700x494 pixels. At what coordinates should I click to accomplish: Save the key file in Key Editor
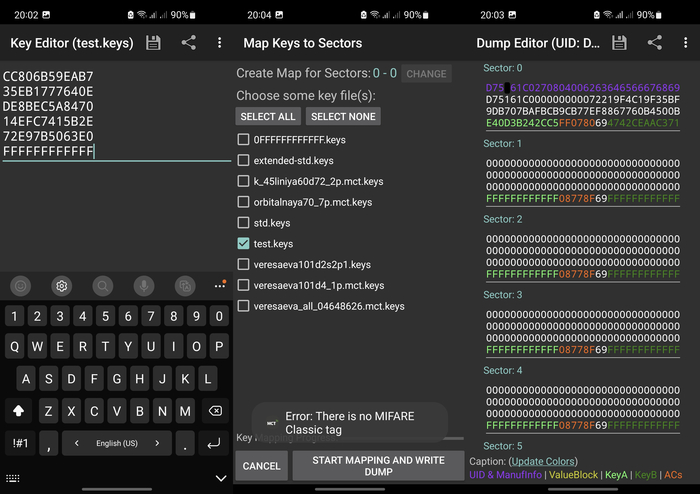(153, 43)
